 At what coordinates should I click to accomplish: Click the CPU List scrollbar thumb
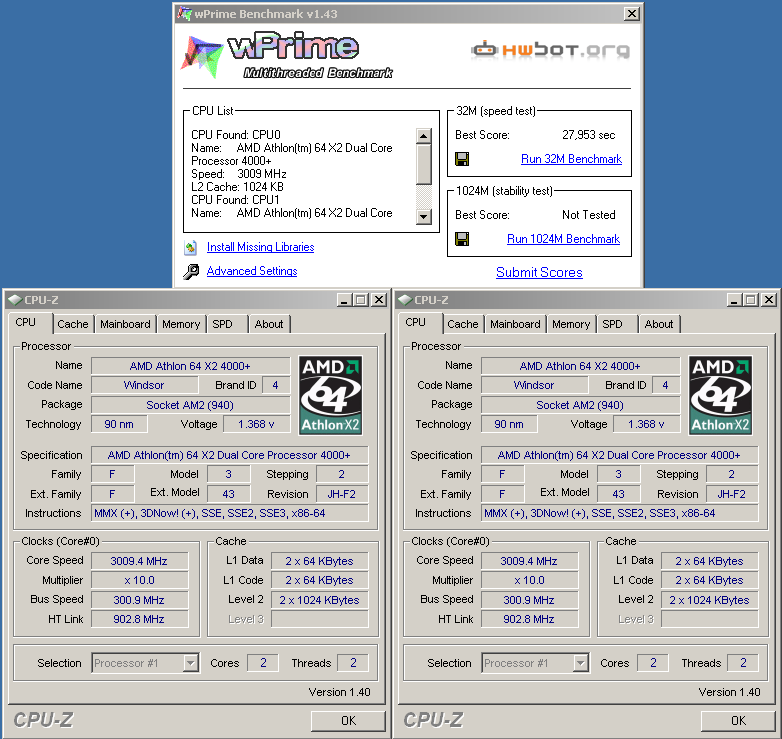(423, 164)
